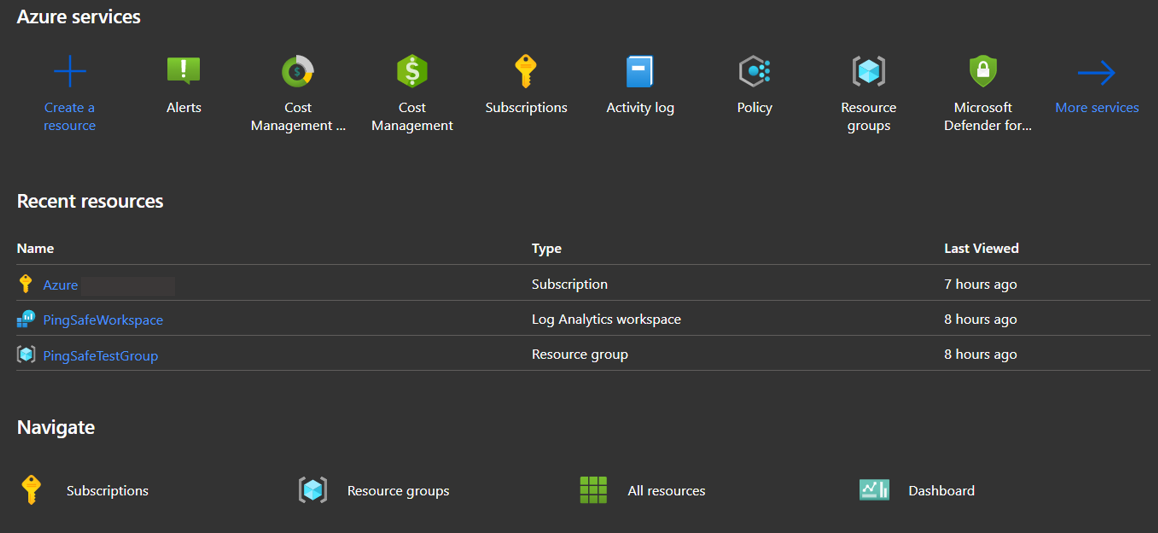Go to Dashboard from the Navigate section

[941, 491]
